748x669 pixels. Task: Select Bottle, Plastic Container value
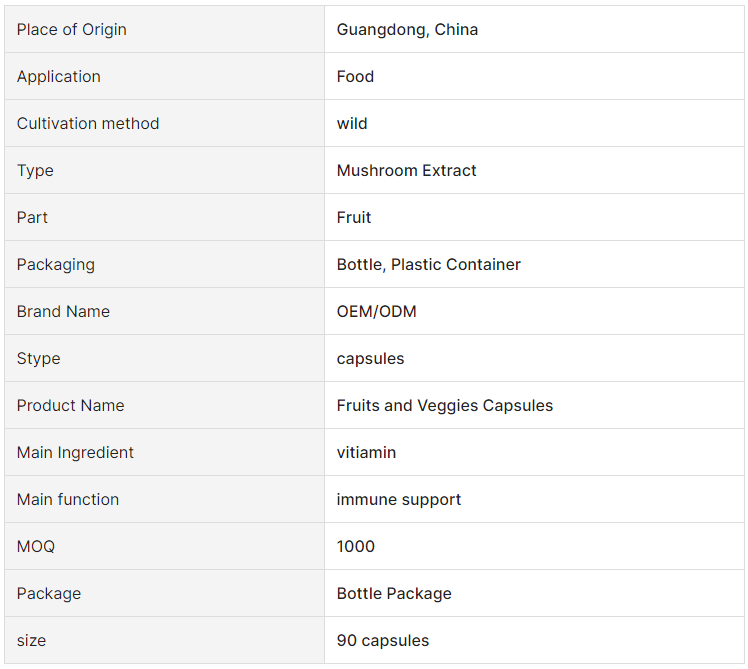[x=428, y=264]
